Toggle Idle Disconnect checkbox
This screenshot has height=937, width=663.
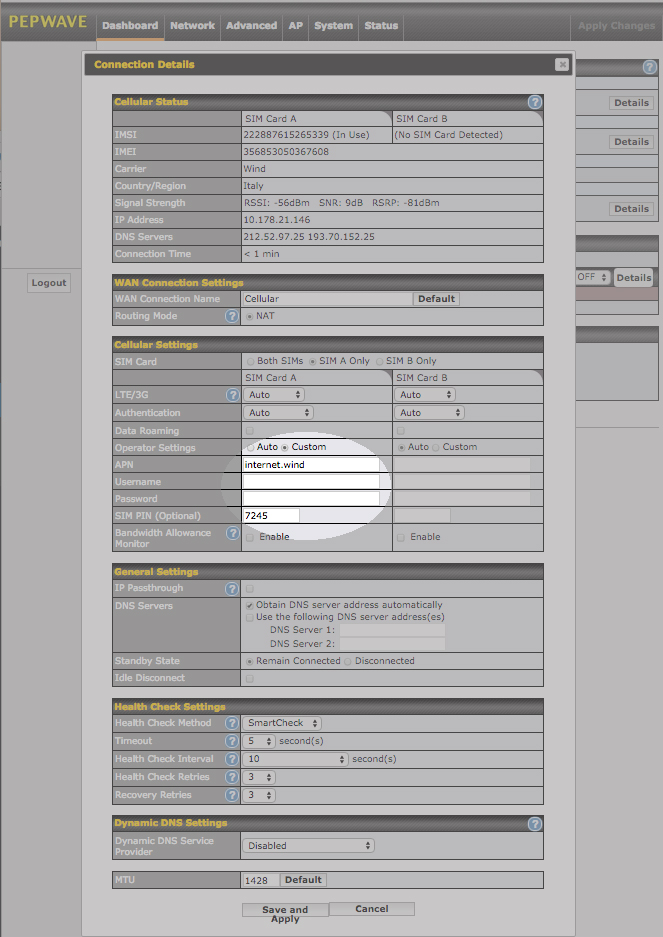pyautogui.click(x=250, y=678)
